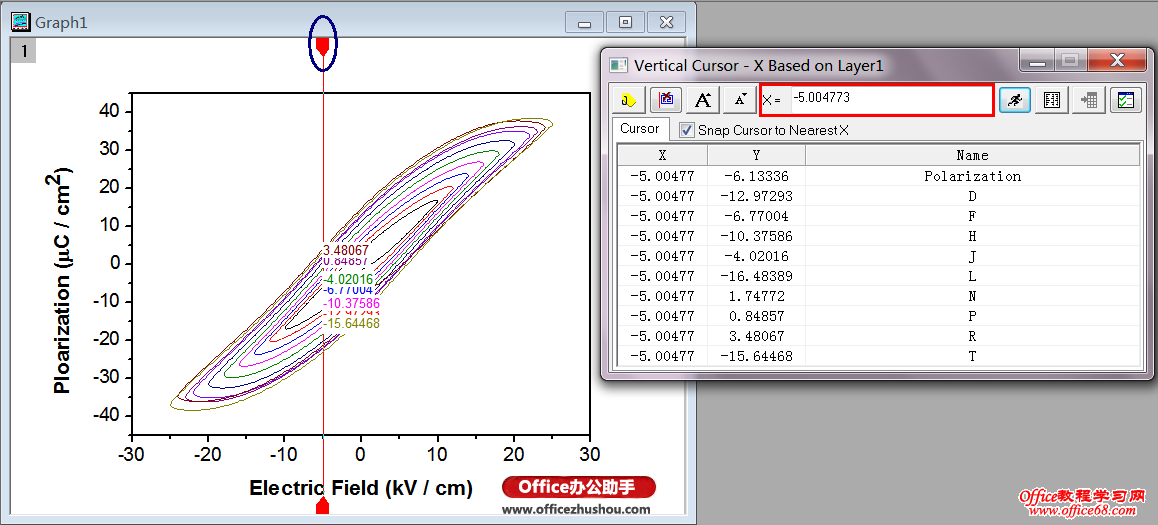Select the row named T

(971, 356)
